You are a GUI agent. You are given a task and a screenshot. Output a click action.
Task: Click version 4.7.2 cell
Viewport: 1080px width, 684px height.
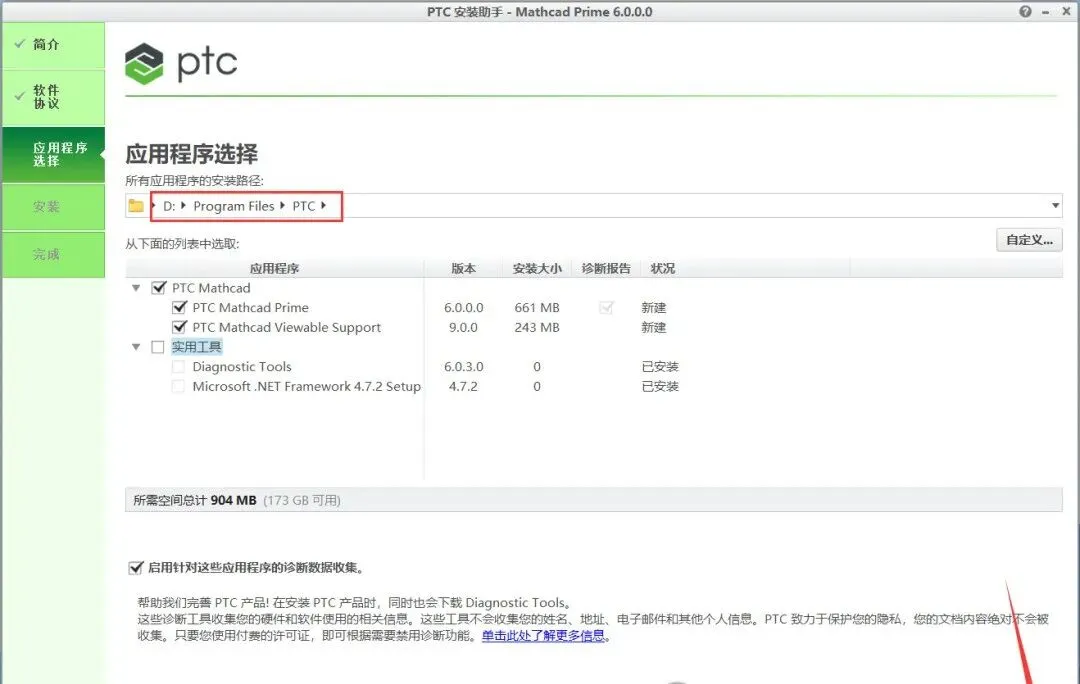[464, 386]
